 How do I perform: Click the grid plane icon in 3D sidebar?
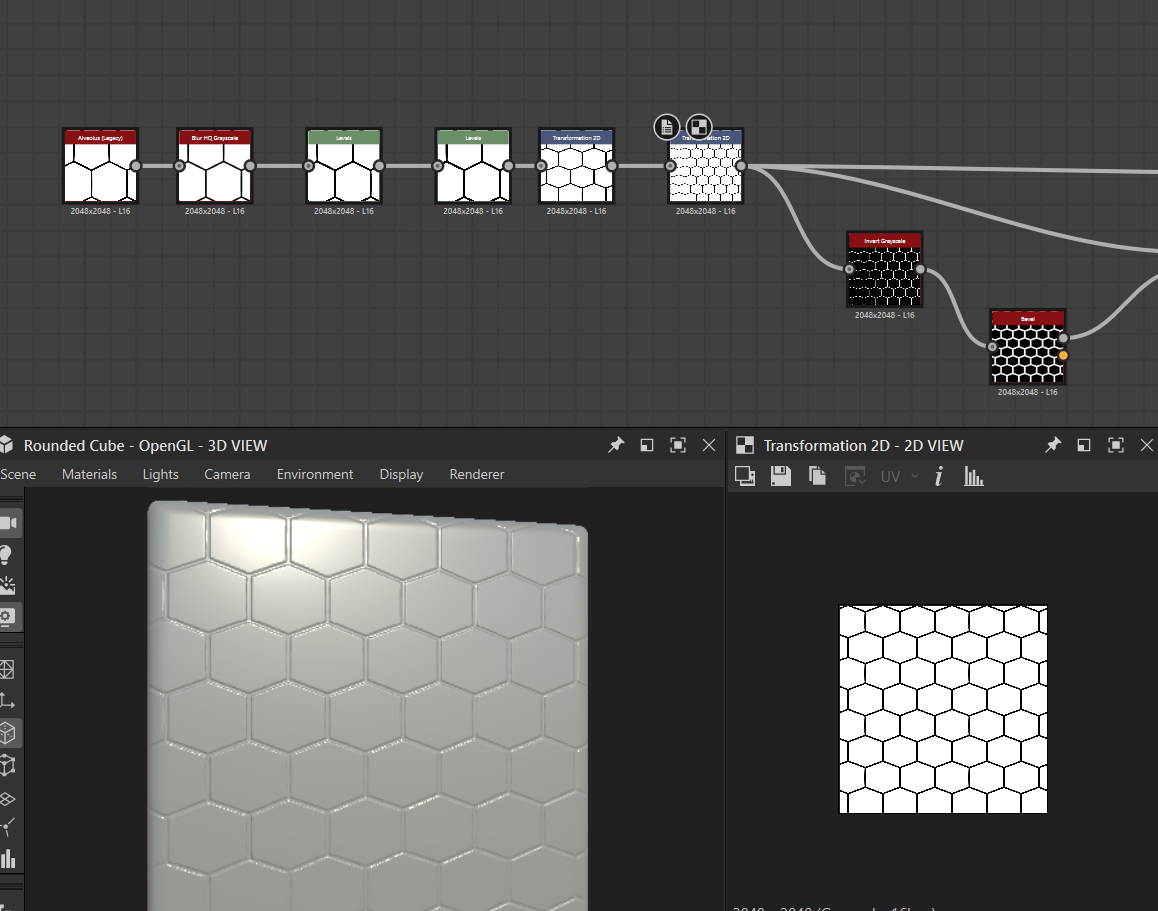click(7, 799)
